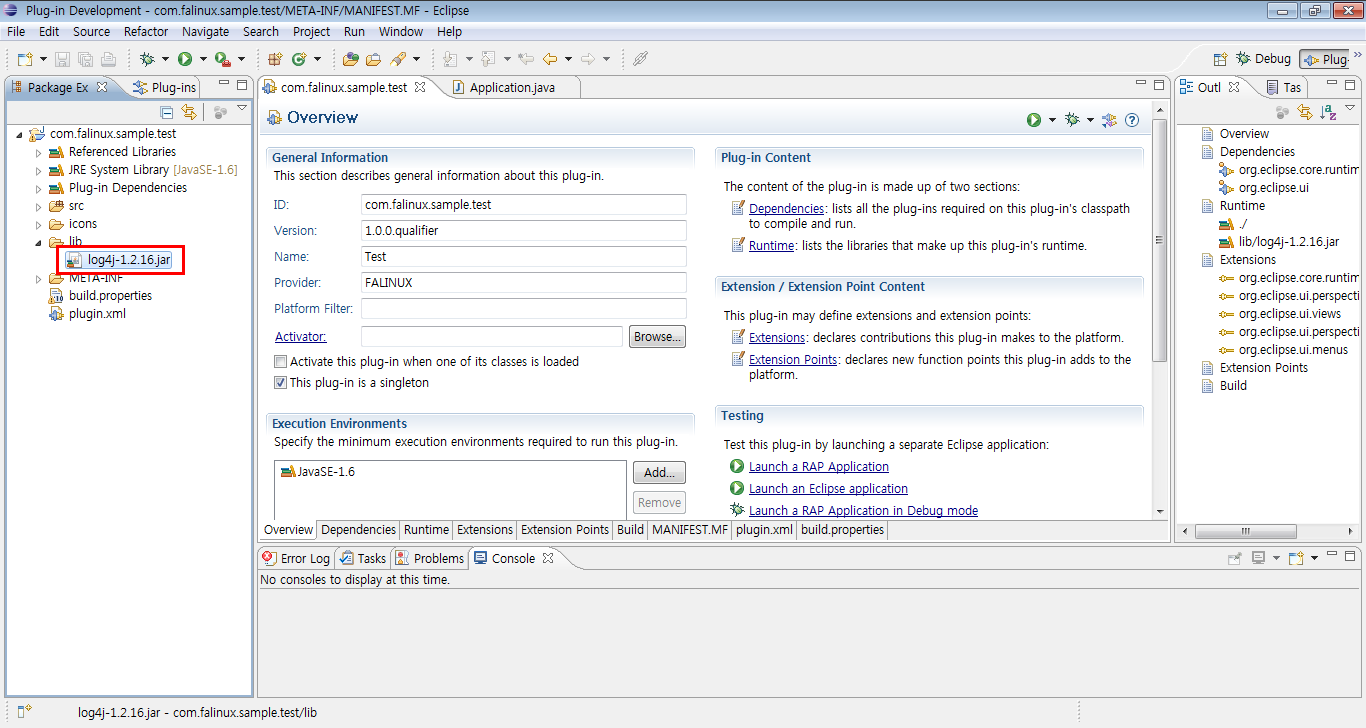Screen dimensions: 1366x728
Task: Check 'Activate this plug-in when one of its classes is loaded'
Action: click(x=281, y=361)
